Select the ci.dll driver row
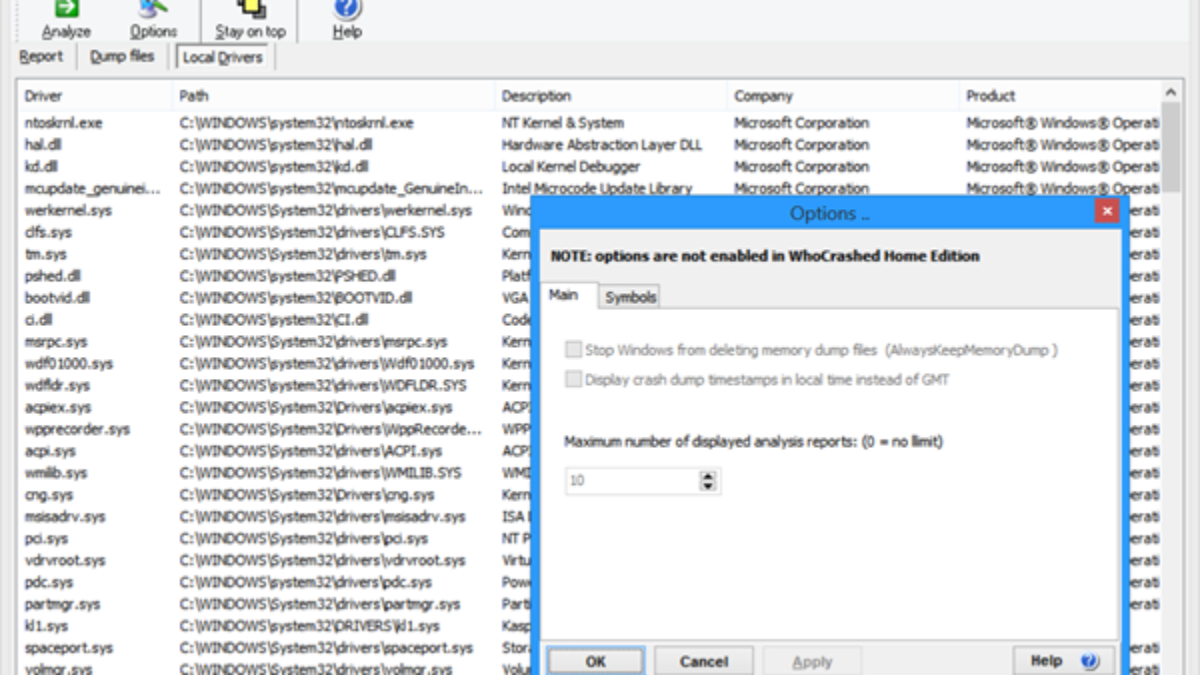This screenshot has width=1200, height=675. coord(275,320)
